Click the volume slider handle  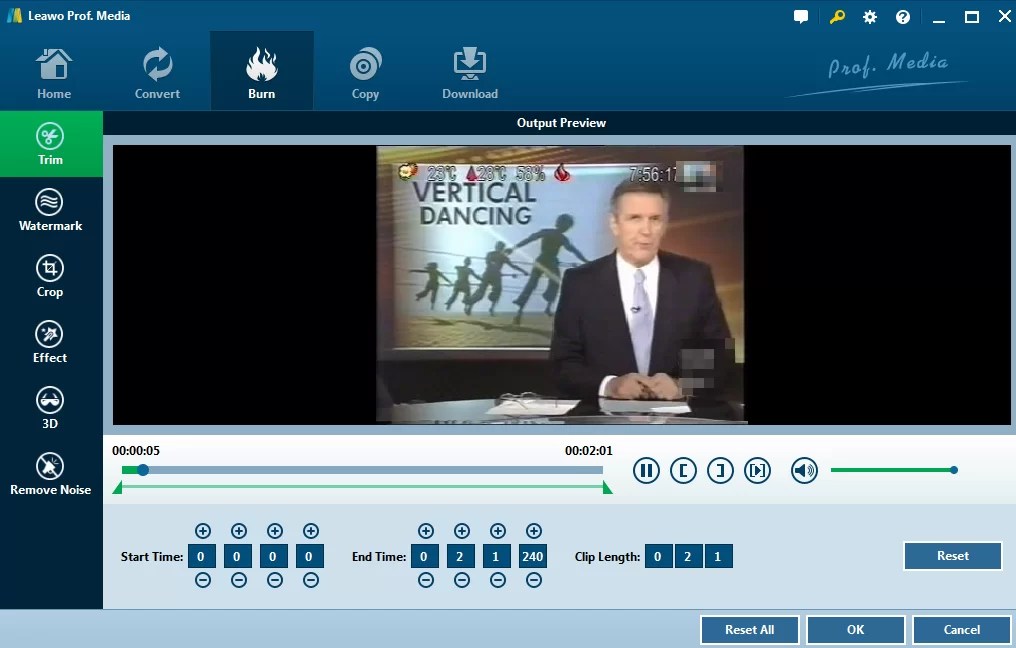(x=953, y=470)
